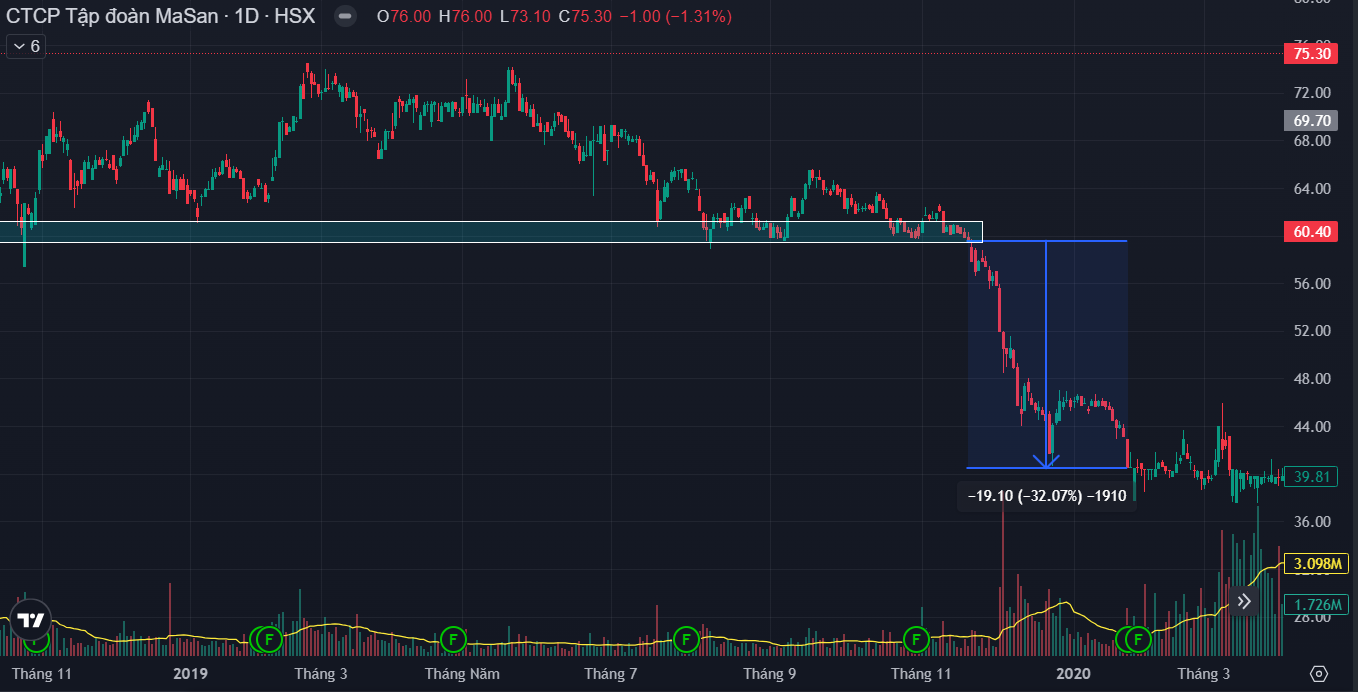The height and width of the screenshot is (692, 1358).
Task: Select the yellow 3.098M volume label
Action: point(1317,564)
